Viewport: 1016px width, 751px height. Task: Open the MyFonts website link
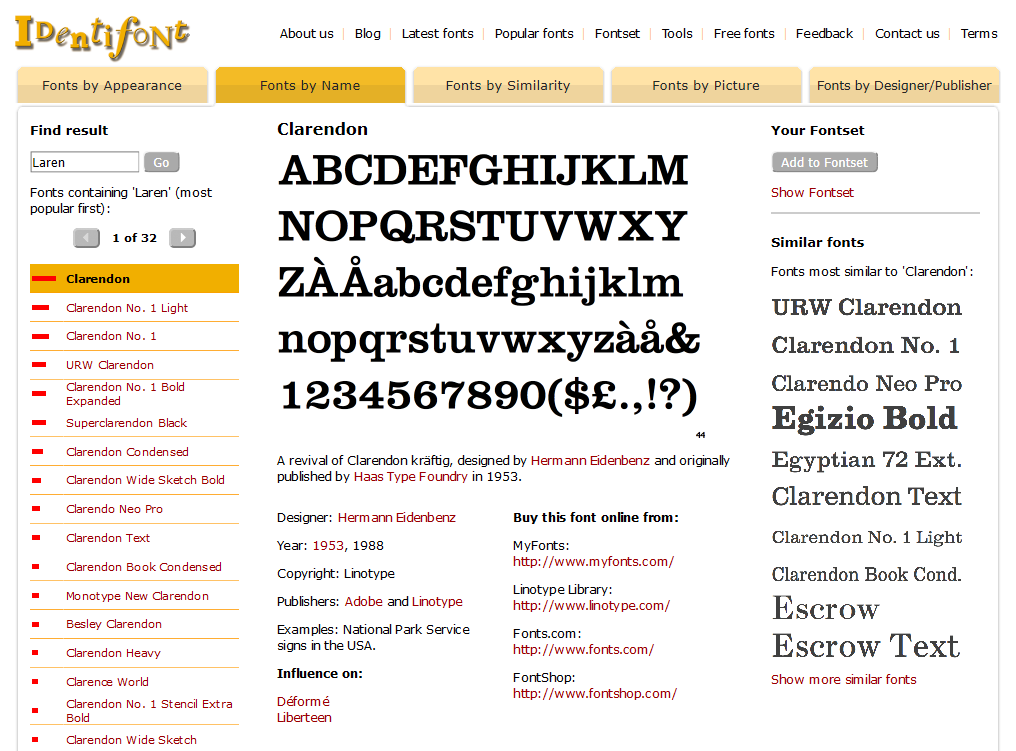(594, 562)
